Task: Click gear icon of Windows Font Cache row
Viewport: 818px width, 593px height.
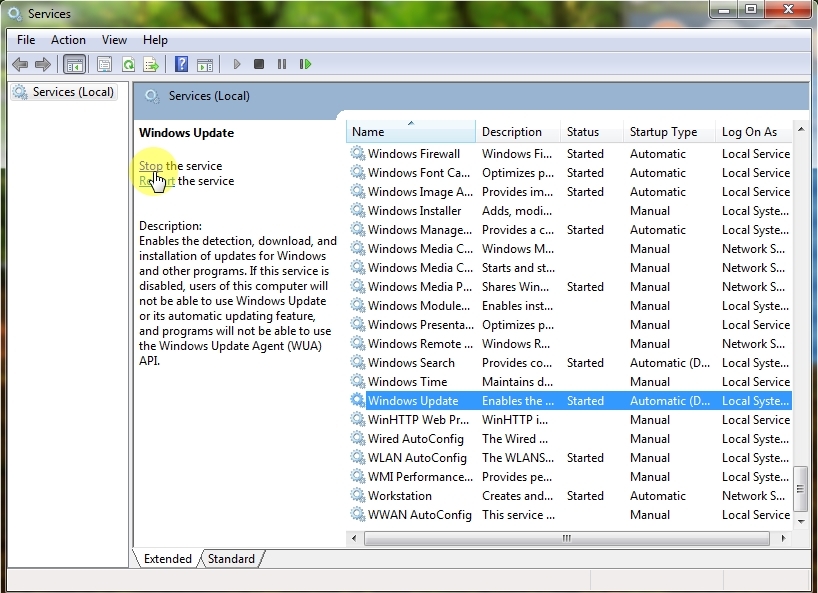Action: pyautogui.click(x=357, y=172)
